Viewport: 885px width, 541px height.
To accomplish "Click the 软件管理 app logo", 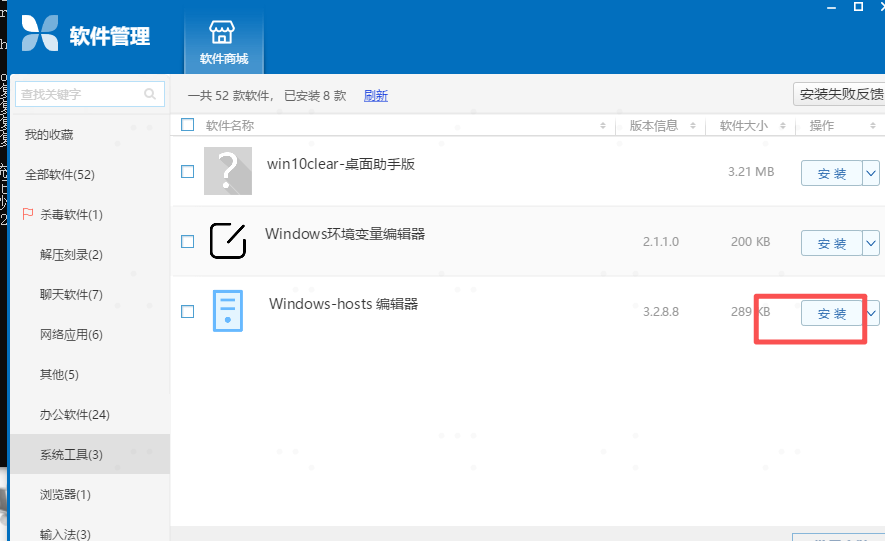I will tap(39, 36).
